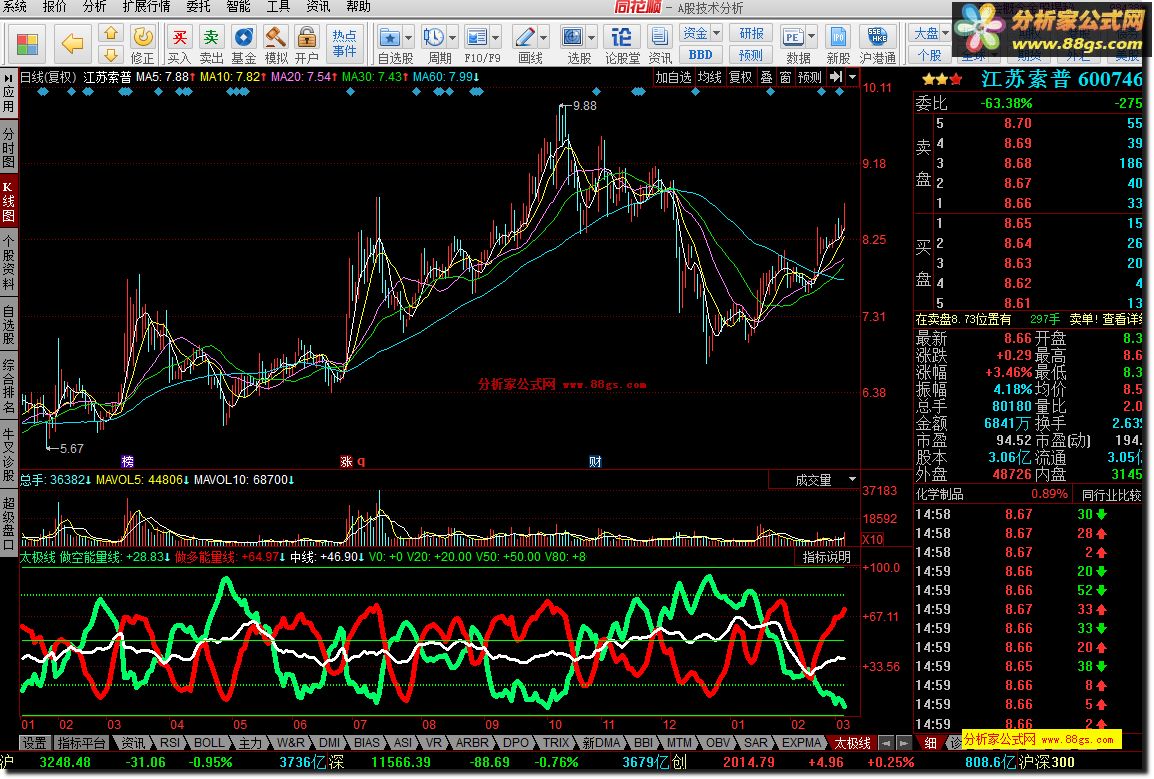1154x779 pixels.
Task: Open the 工具 menu
Action: point(277,7)
